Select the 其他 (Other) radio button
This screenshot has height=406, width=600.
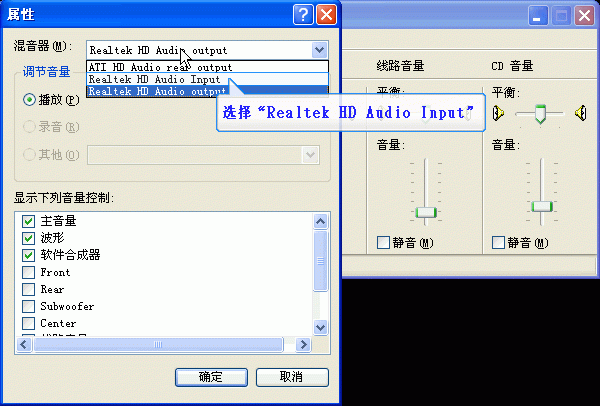coord(29,155)
